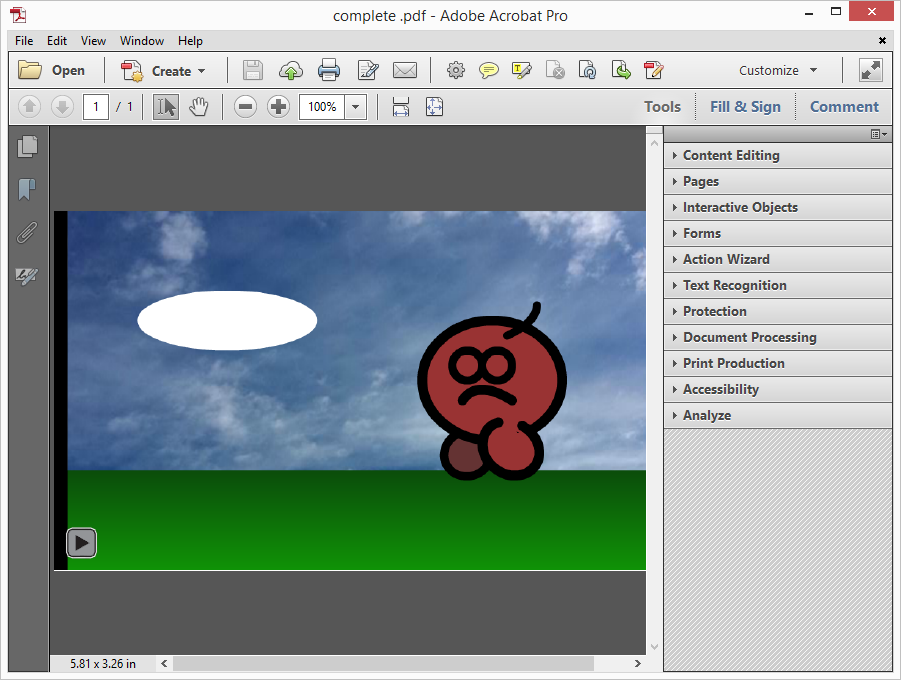Open the Attachments paperclip panel
The width and height of the screenshot is (901, 680).
coord(26,232)
